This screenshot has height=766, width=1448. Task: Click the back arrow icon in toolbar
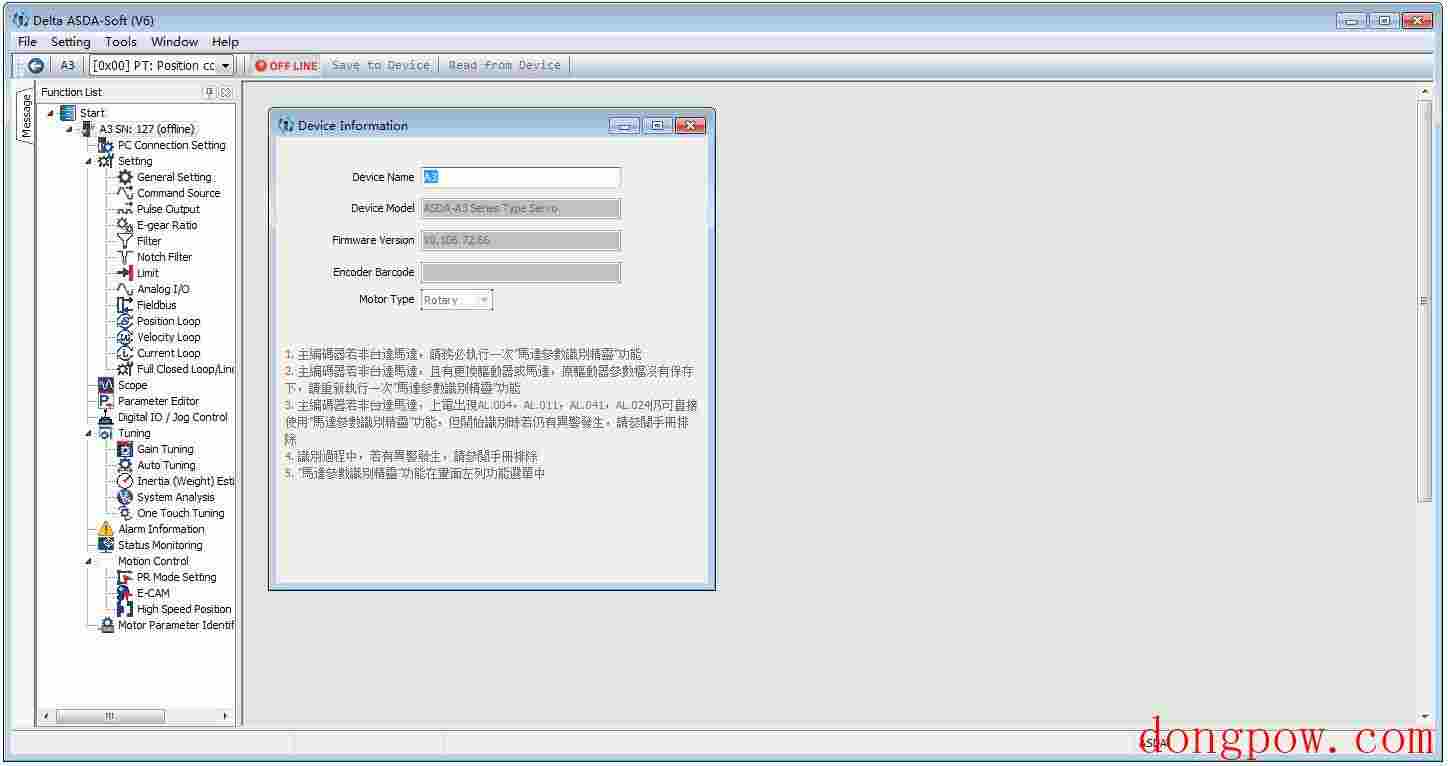click(x=36, y=66)
